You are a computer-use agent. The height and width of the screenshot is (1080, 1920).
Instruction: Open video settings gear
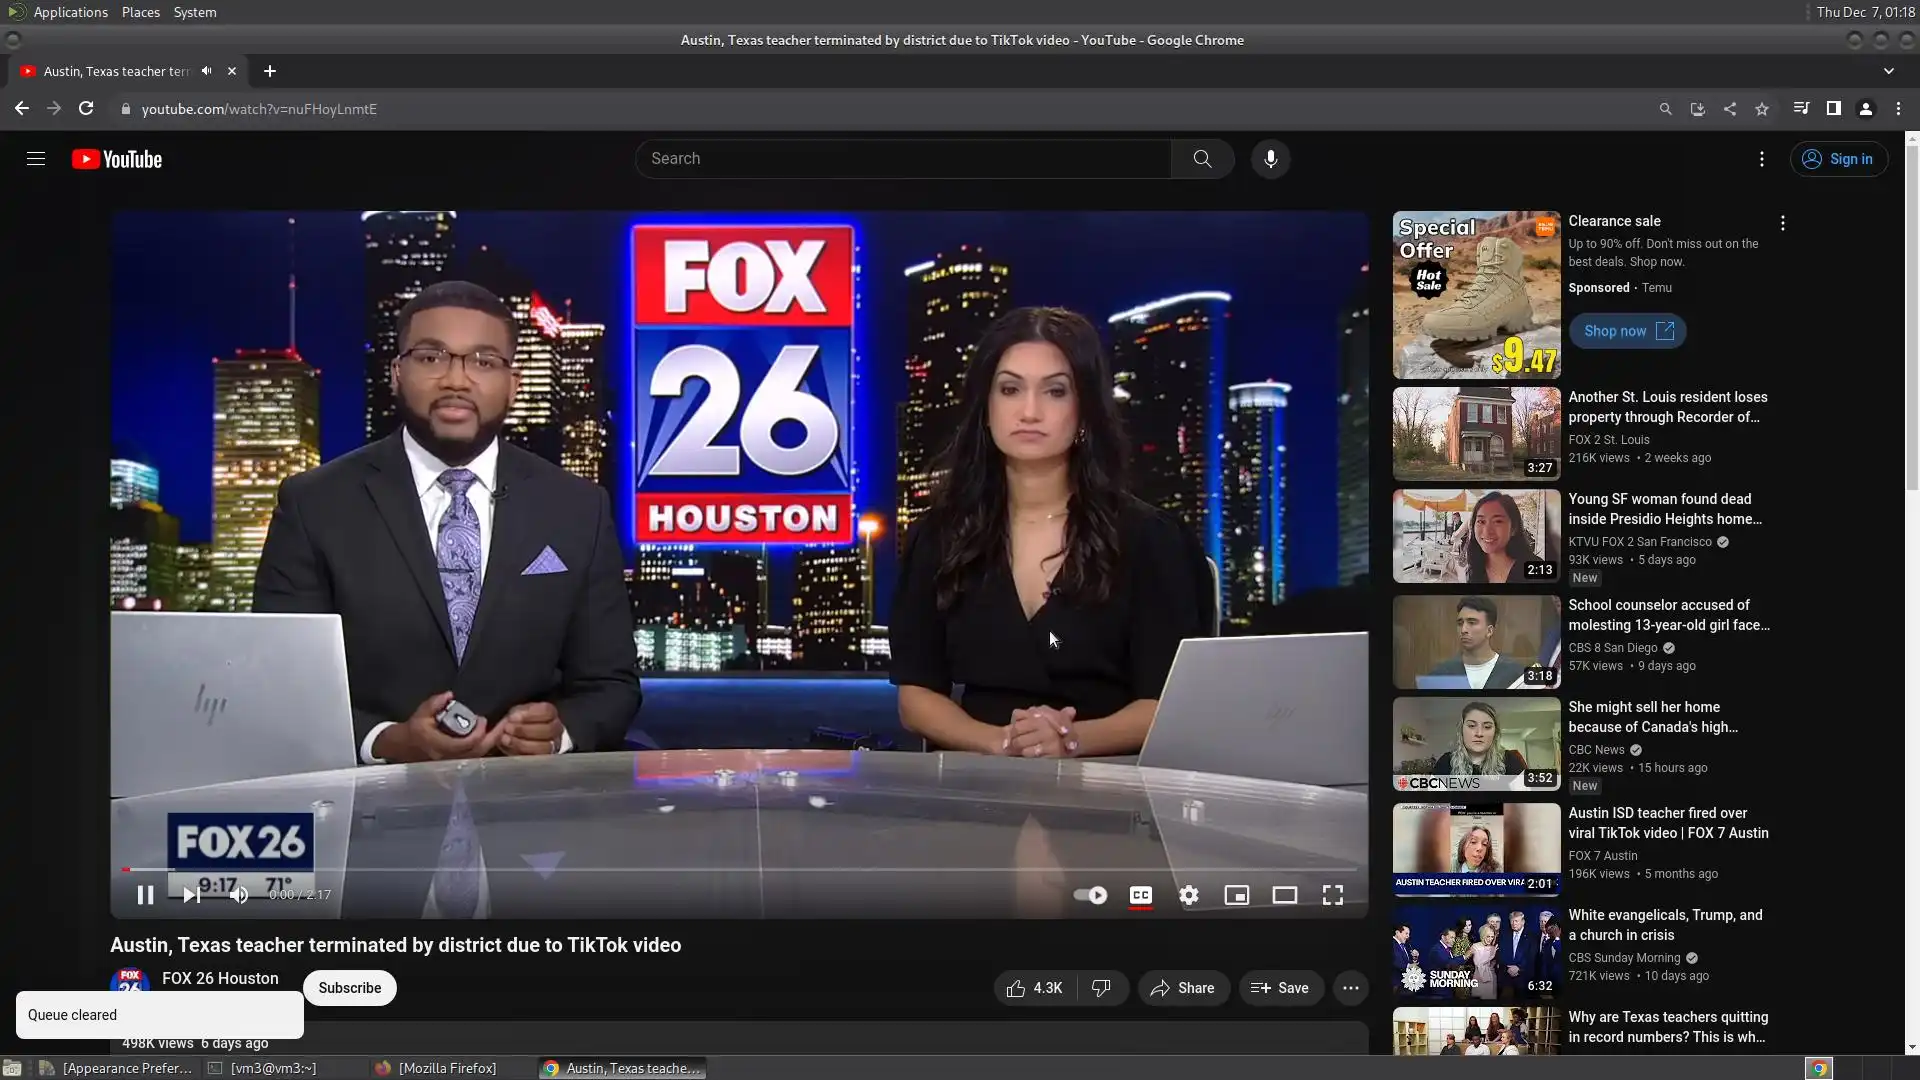click(x=1188, y=895)
